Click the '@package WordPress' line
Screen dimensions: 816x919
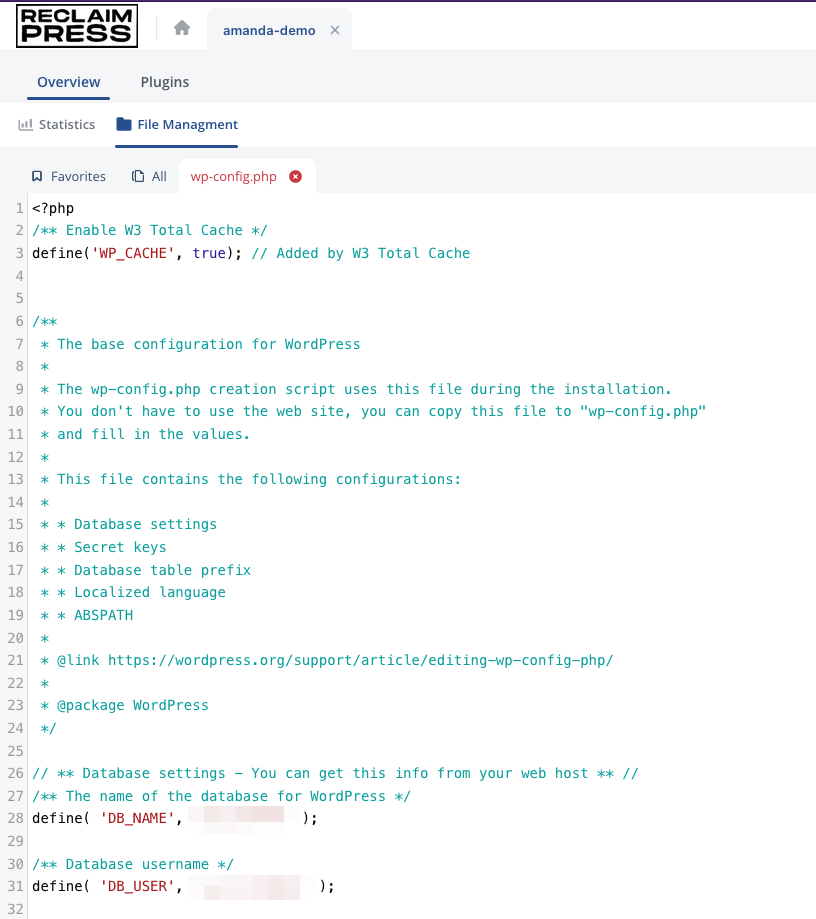click(124, 706)
